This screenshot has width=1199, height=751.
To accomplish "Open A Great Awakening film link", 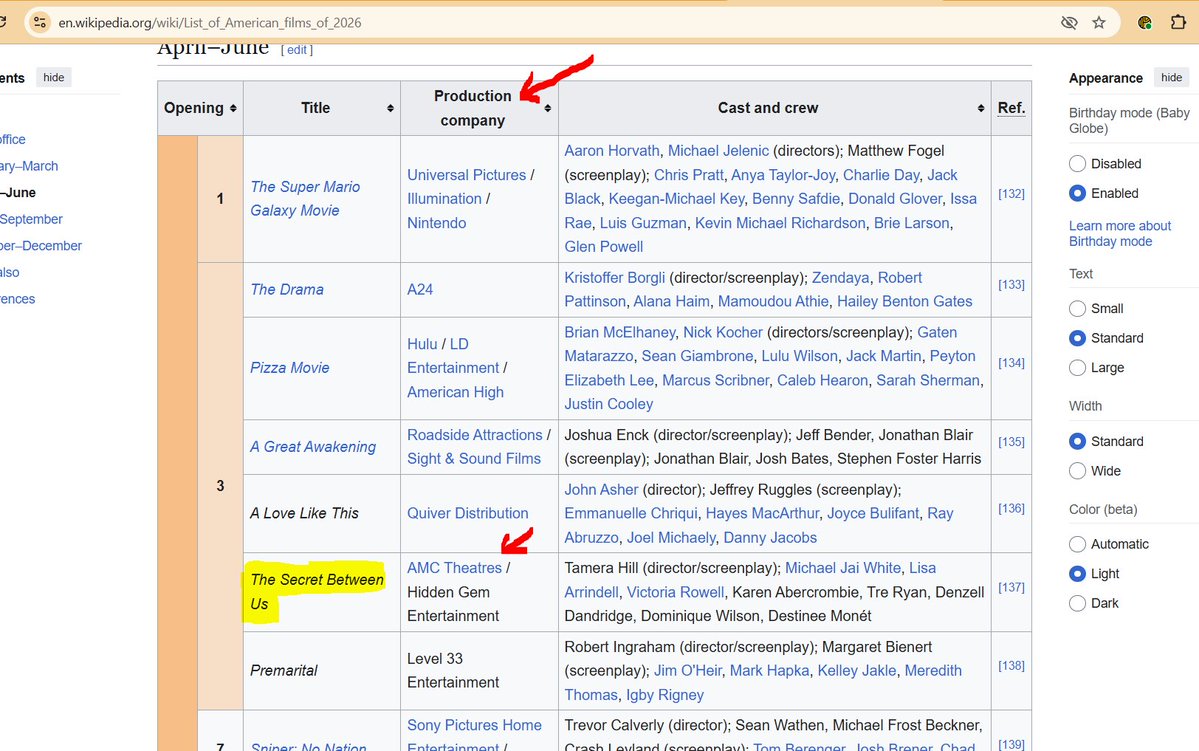I will [313, 447].
